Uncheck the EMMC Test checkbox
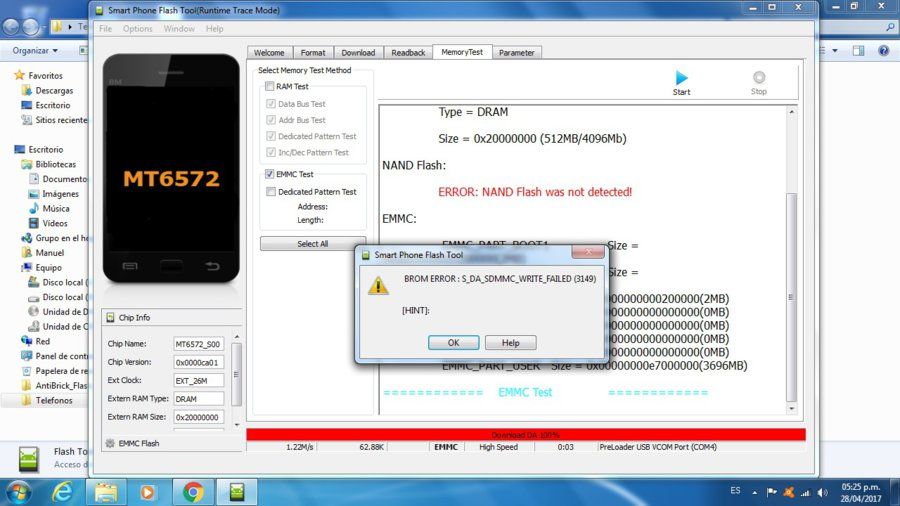This screenshot has height=506, width=900. pos(269,174)
